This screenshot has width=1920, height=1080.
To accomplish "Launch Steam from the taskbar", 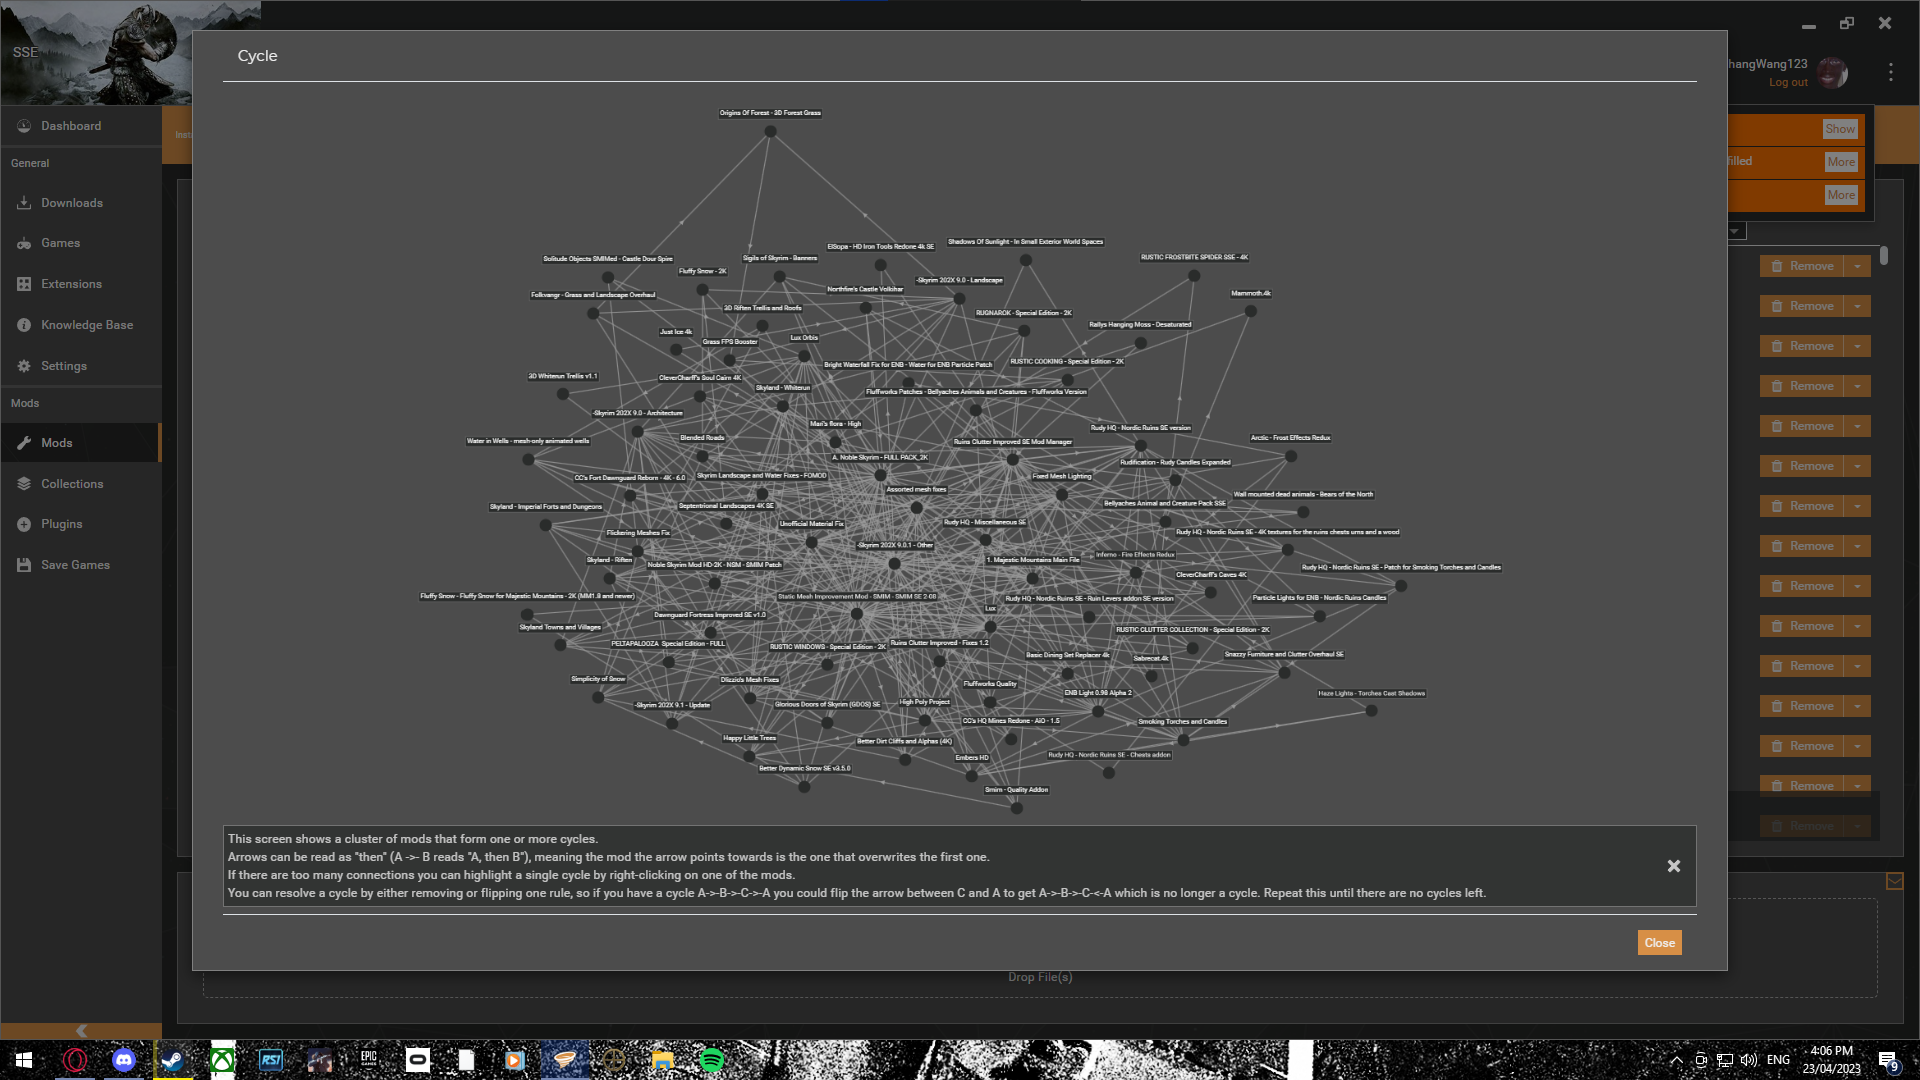I will click(x=172, y=1060).
